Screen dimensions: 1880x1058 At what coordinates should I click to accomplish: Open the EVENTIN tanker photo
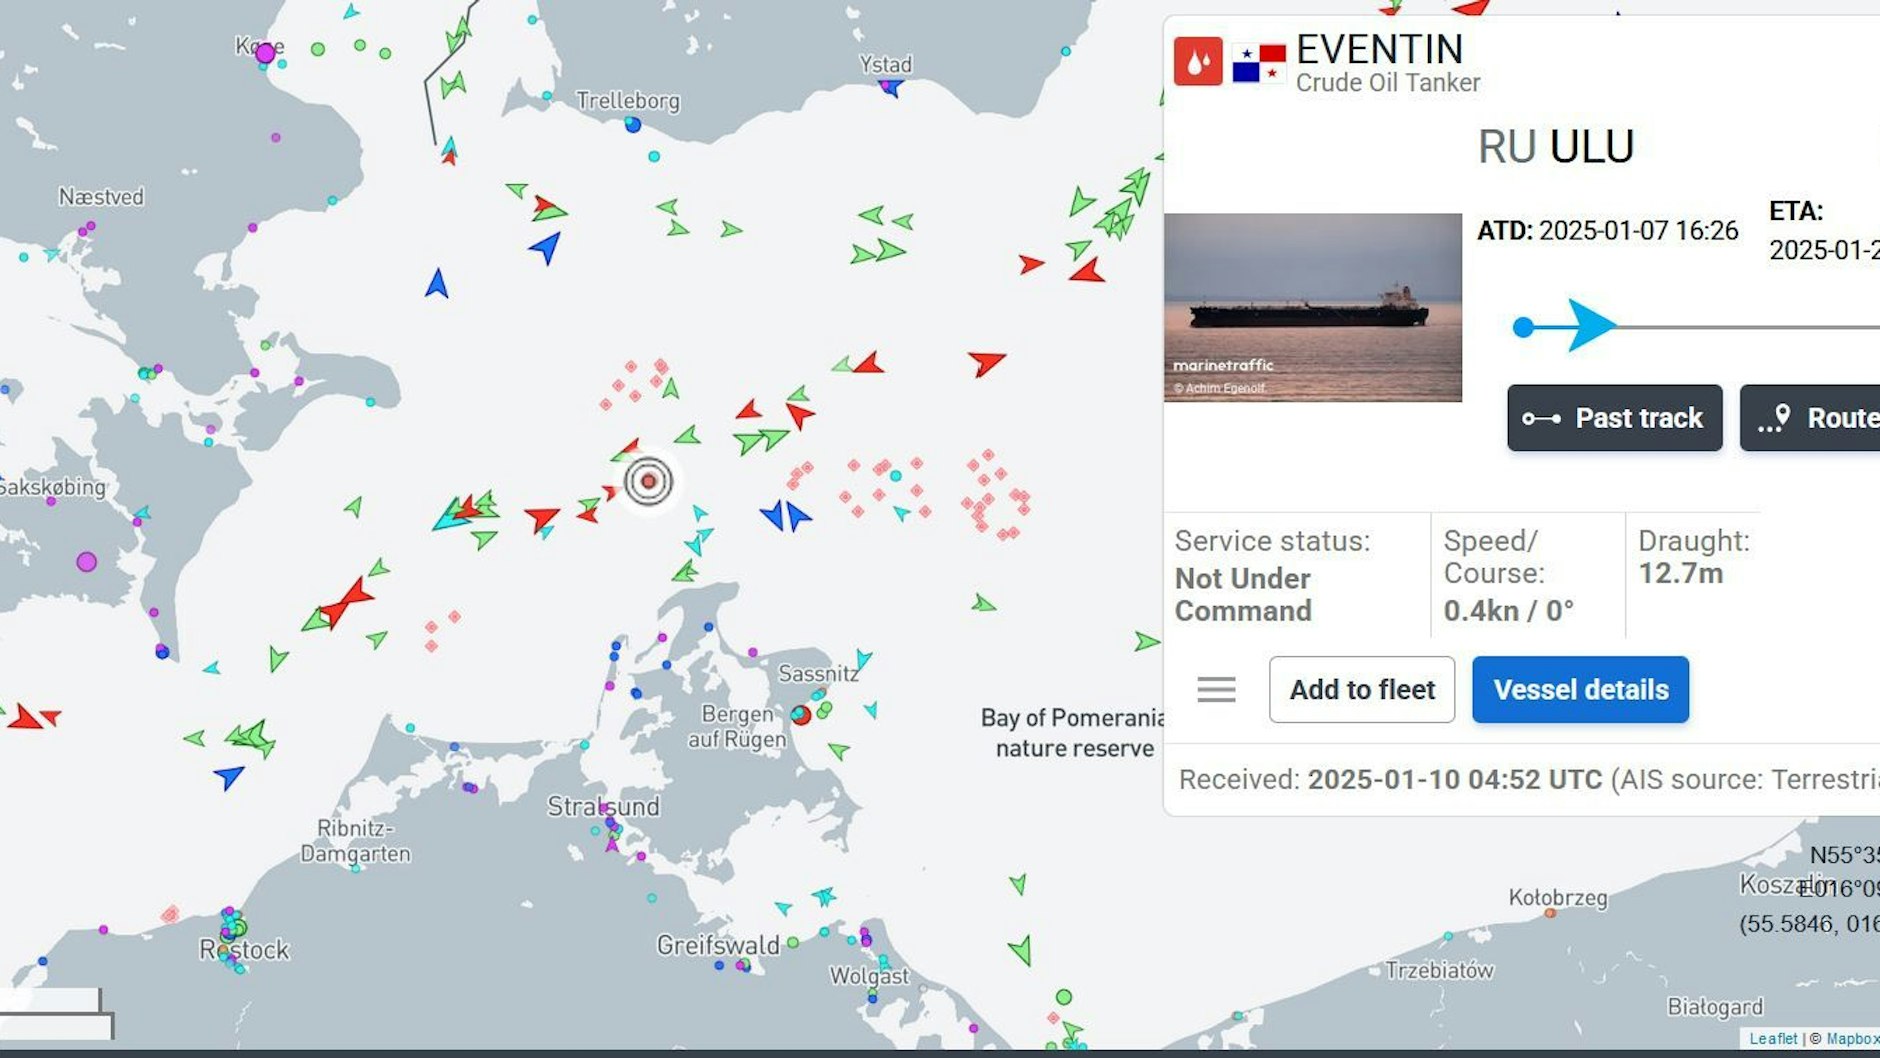pyautogui.click(x=1313, y=307)
